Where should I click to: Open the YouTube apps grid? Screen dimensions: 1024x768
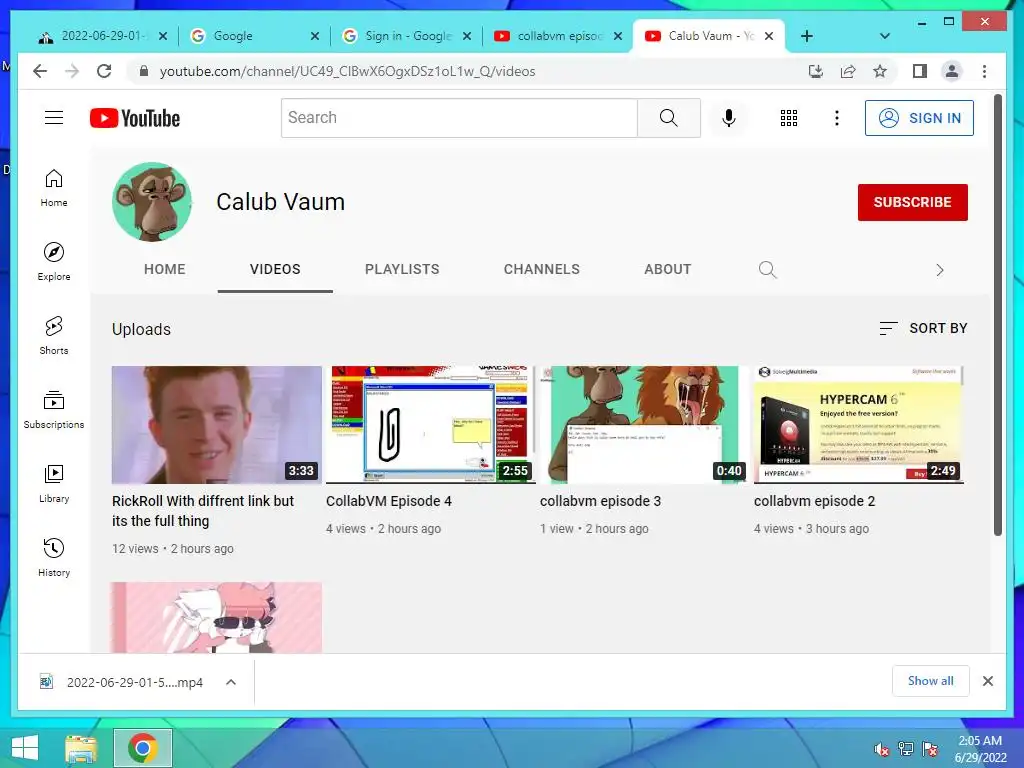pyautogui.click(x=789, y=118)
